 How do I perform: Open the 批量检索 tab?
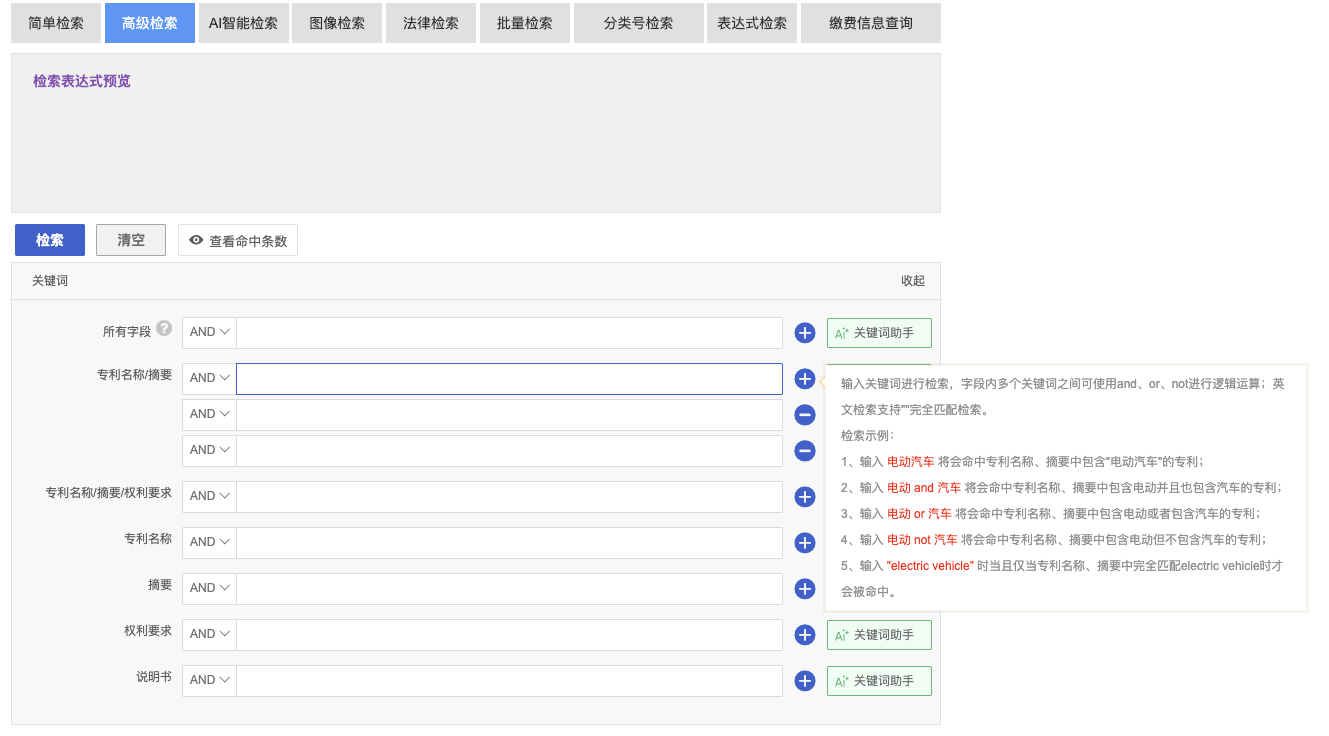[x=525, y=23]
